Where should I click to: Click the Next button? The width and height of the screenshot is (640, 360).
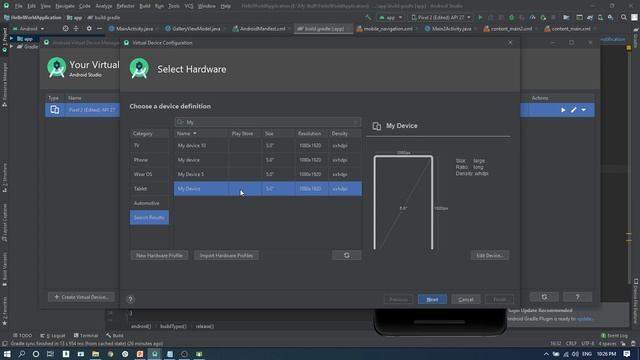(x=432, y=299)
